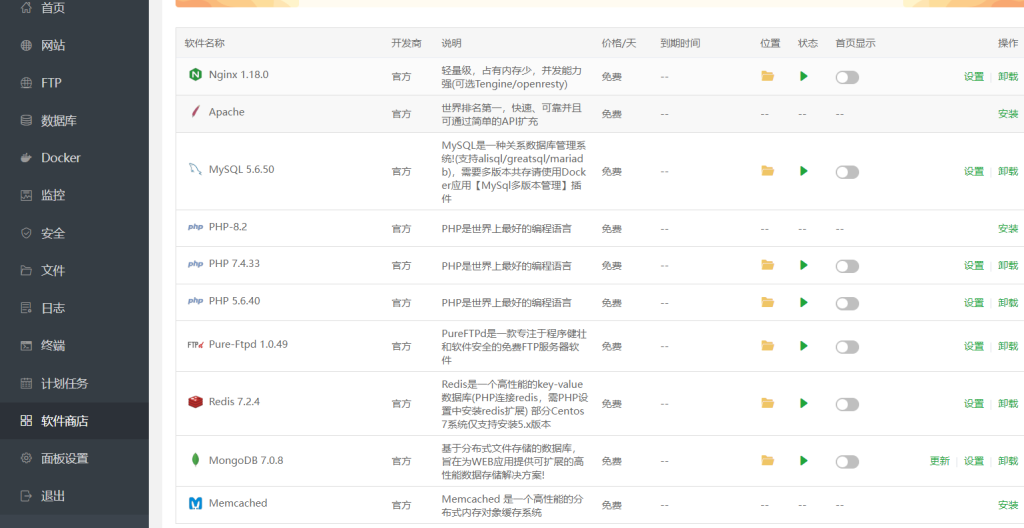Click the Redis status play icon

[x=803, y=403]
